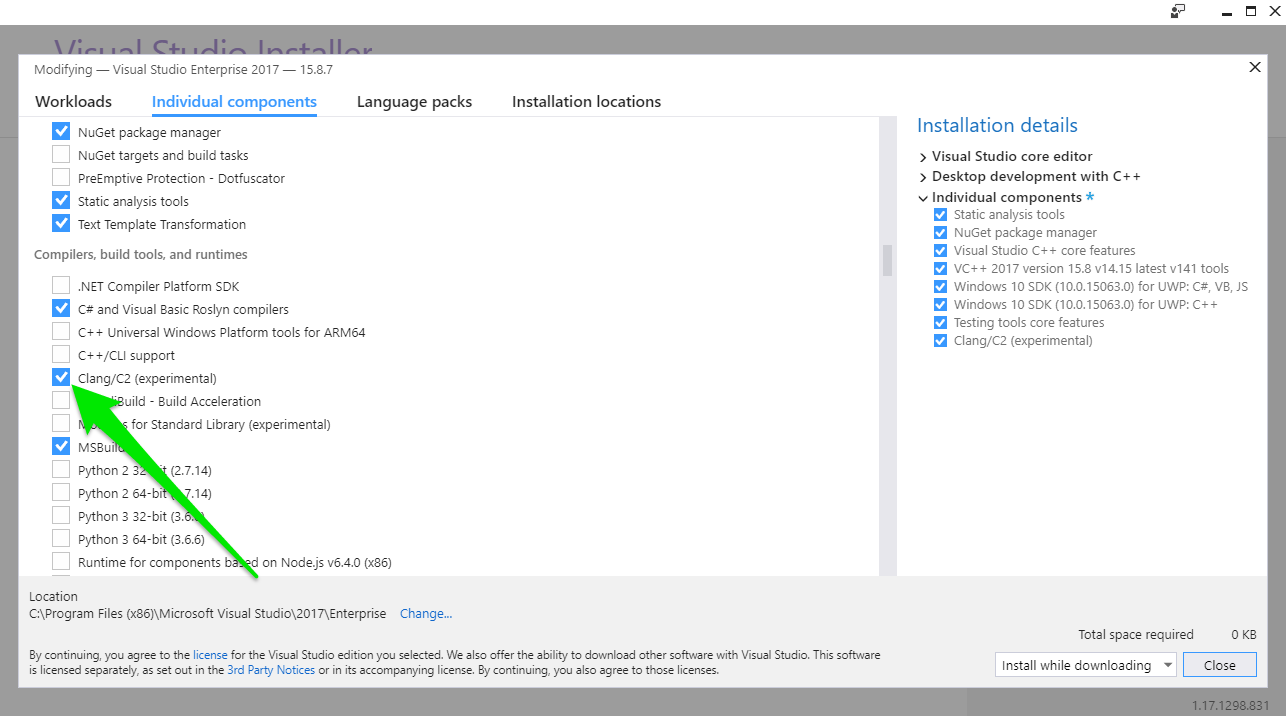
Task: Enable Python 3 32-bit (3.6.6)
Action: [61, 515]
